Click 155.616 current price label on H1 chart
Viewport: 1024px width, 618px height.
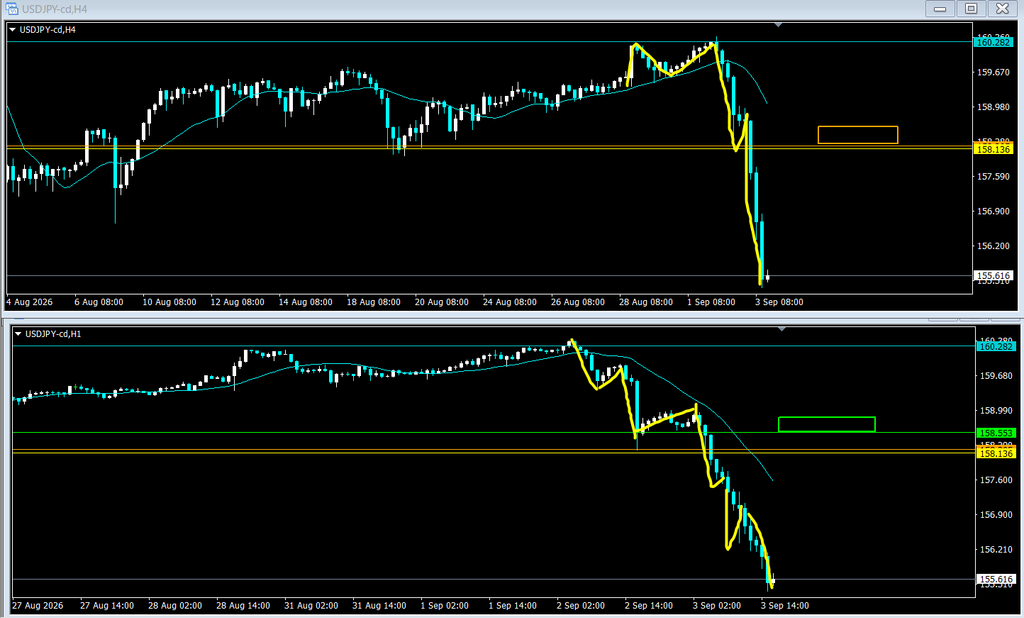click(996, 579)
